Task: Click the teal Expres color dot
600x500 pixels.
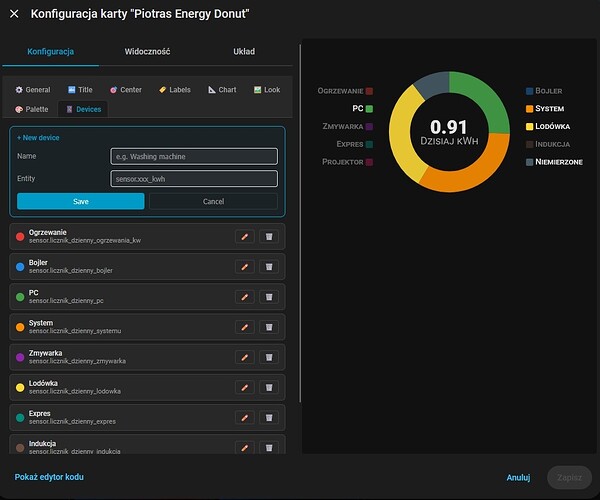Action: 20,418
